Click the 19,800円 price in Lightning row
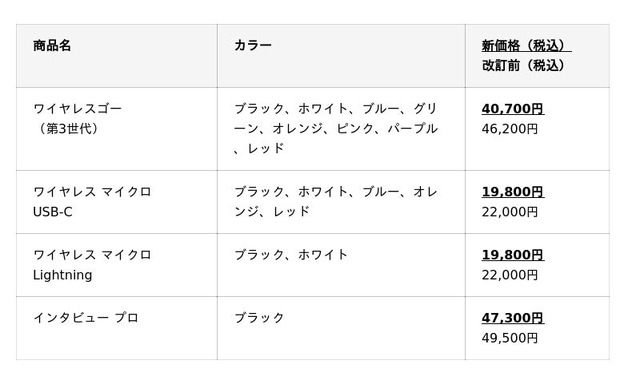Image resolution: width=640 pixels, height=384 pixels. tap(513, 255)
